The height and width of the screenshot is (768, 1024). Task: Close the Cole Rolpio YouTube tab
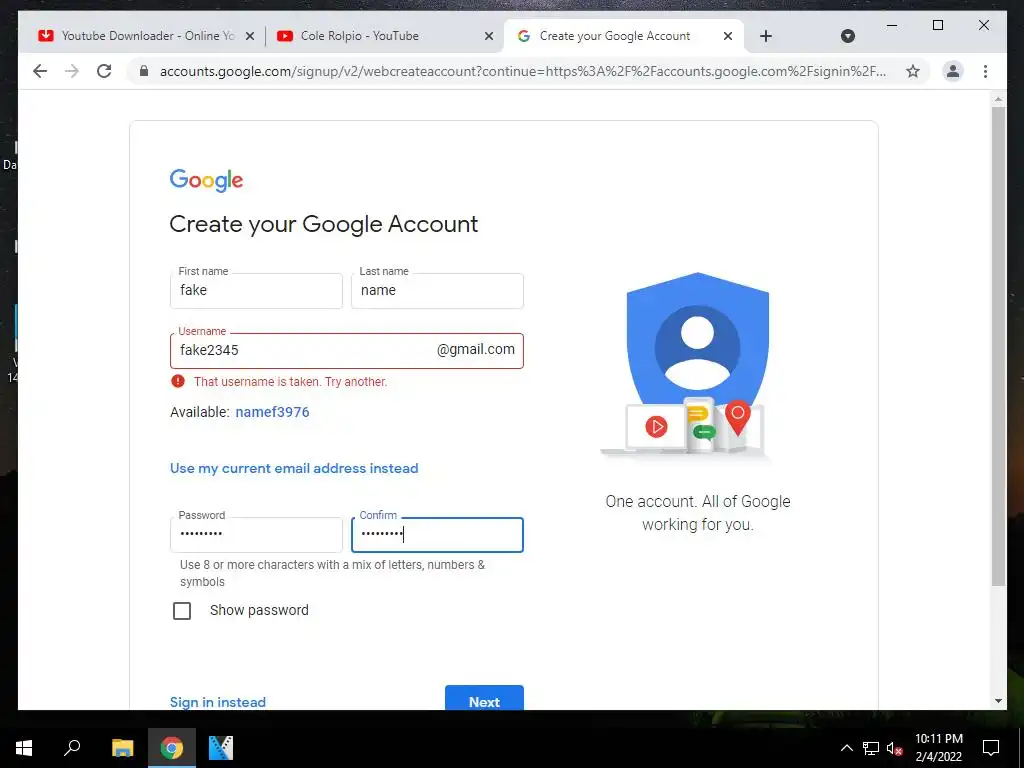click(488, 37)
